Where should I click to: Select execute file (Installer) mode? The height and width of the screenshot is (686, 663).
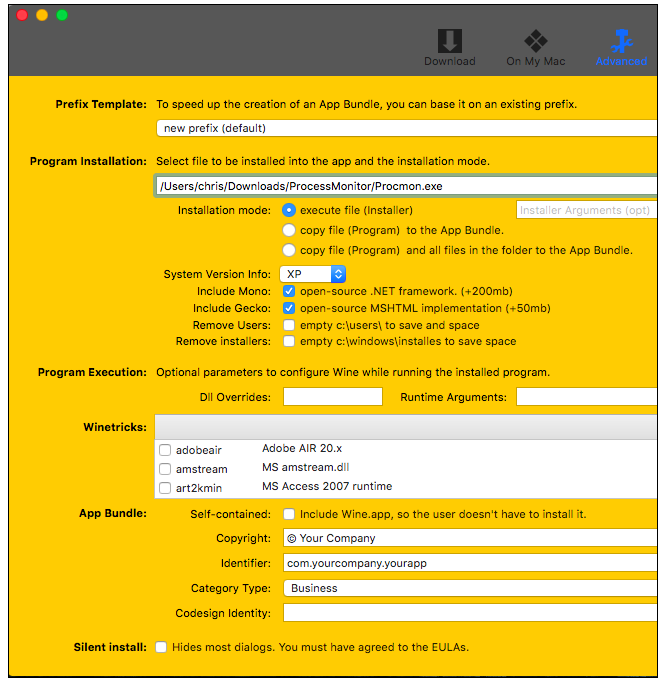point(289,210)
